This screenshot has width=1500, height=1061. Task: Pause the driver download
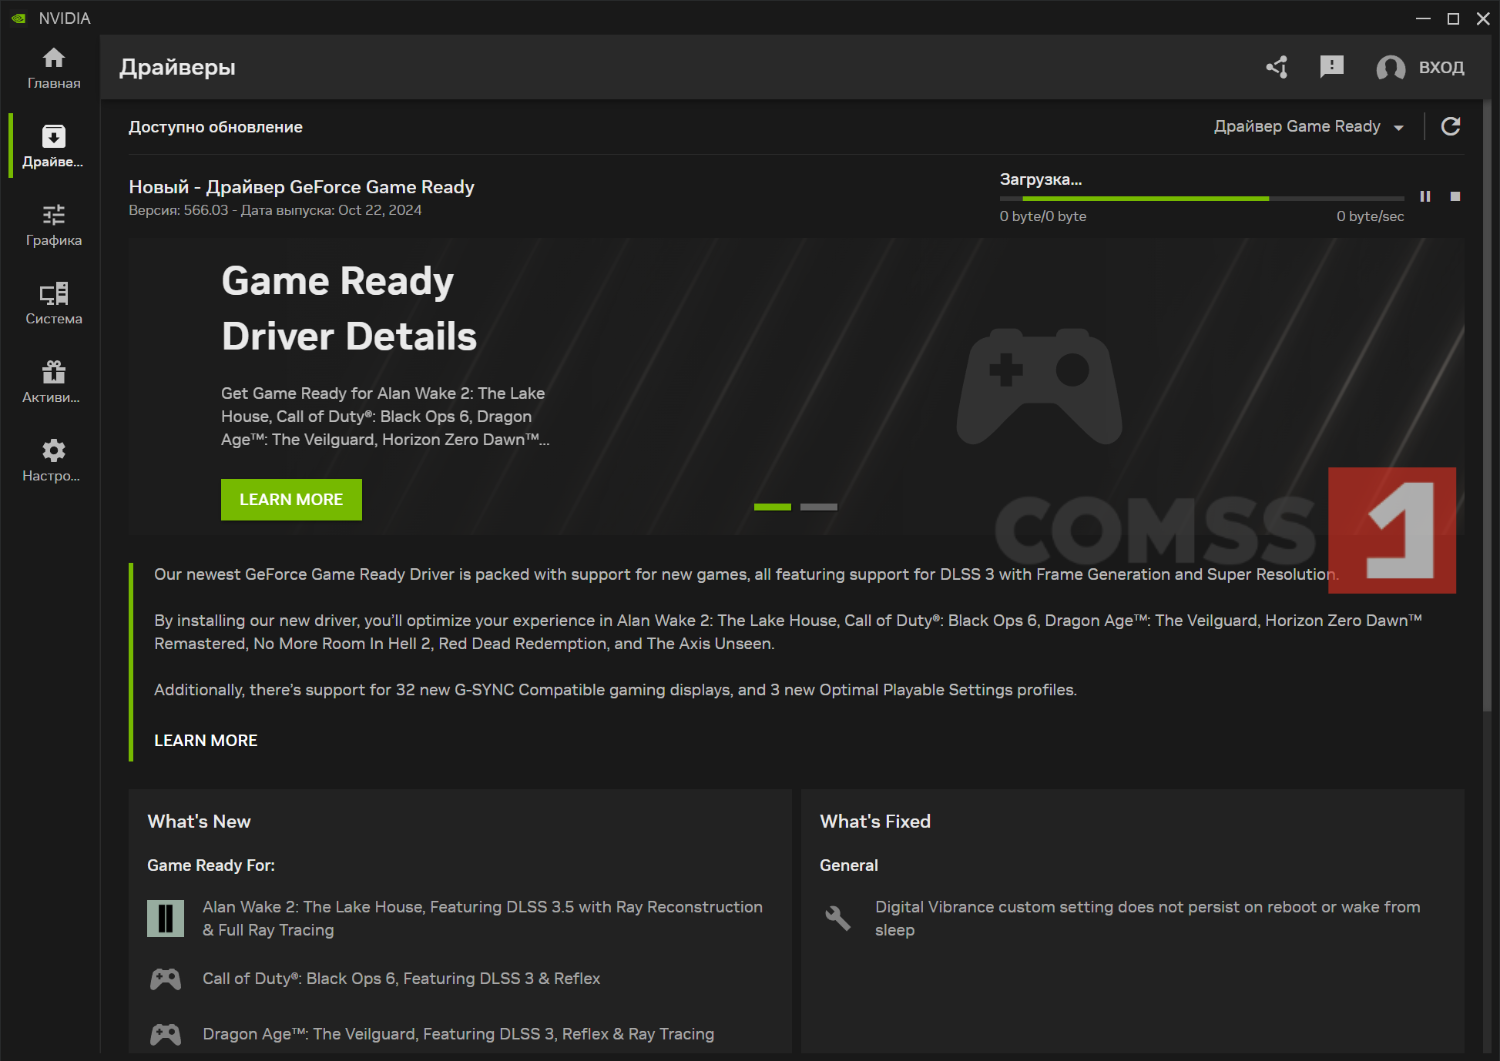pyautogui.click(x=1425, y=196)
